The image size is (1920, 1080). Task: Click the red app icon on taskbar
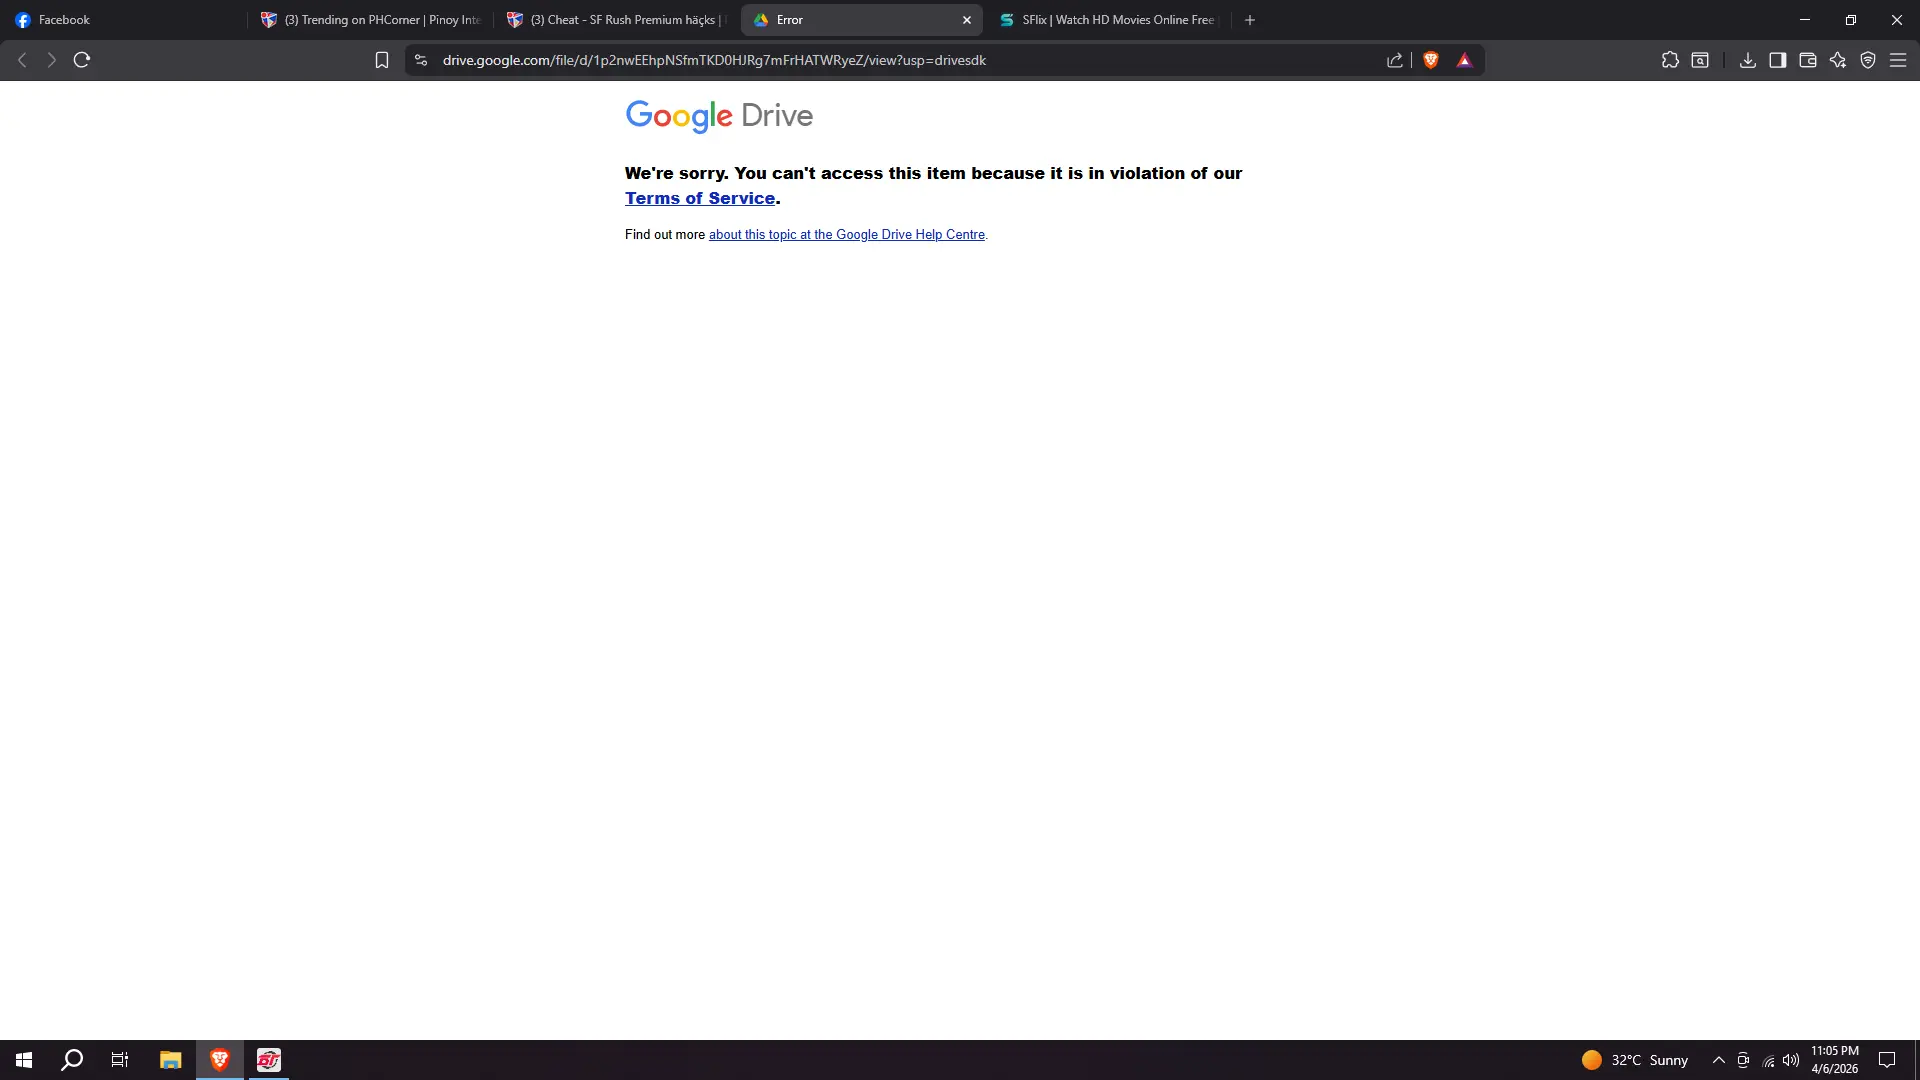tap(268, 1060)
